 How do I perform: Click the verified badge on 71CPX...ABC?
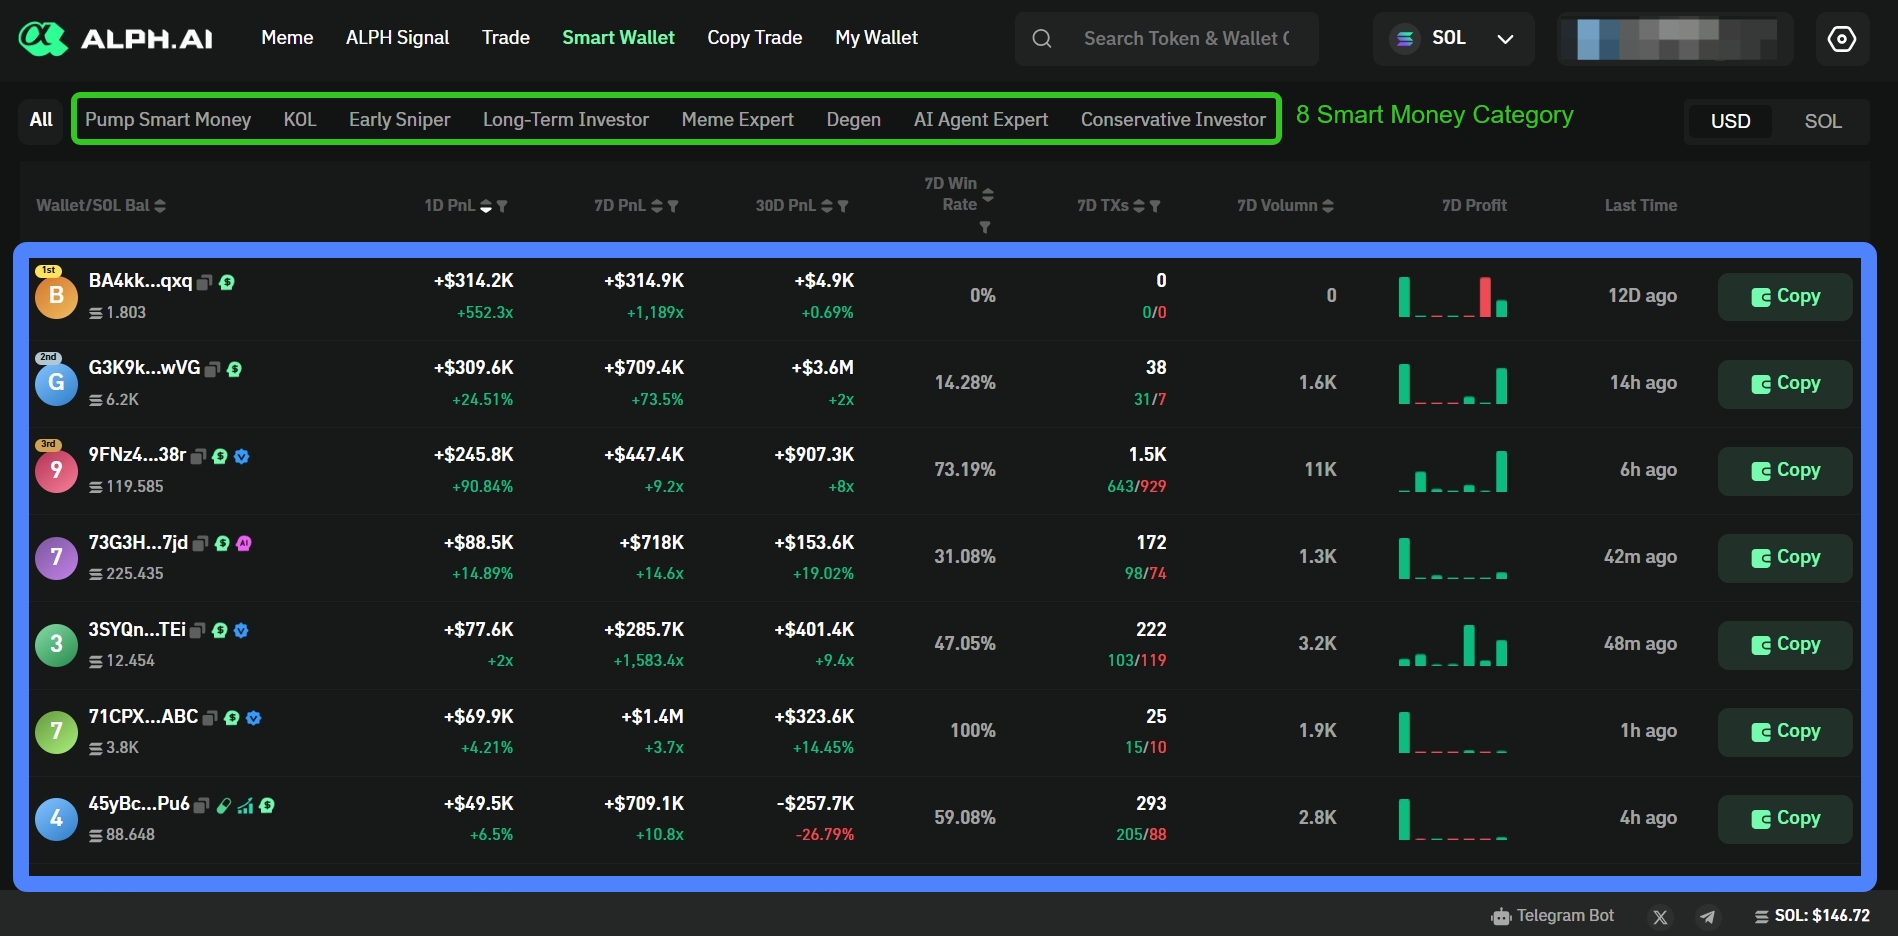(x=254, y=718)
